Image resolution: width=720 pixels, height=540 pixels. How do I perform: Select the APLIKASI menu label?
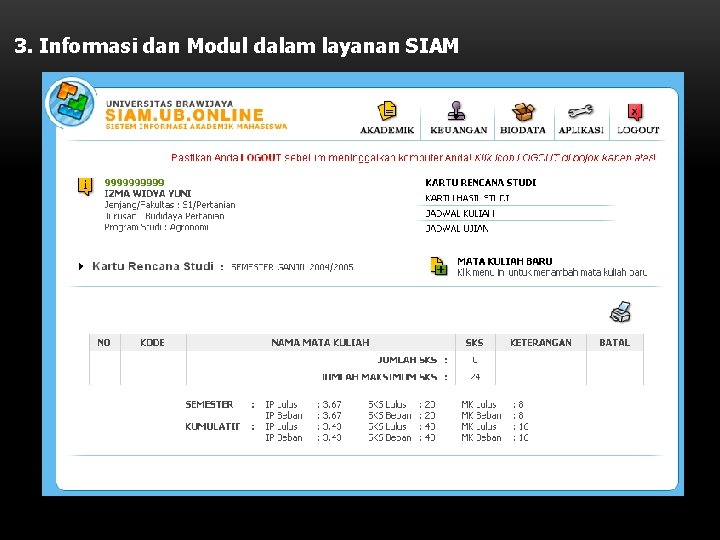(581, 130)
